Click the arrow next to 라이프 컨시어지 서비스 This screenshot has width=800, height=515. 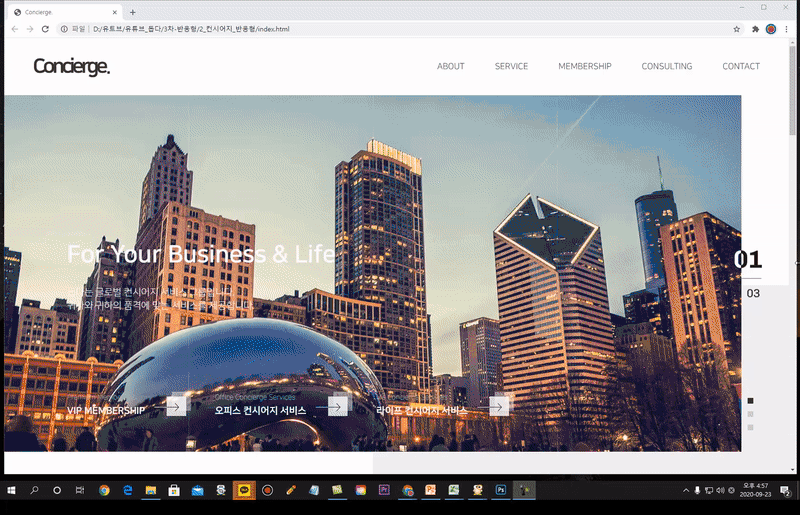pos(498,407)
